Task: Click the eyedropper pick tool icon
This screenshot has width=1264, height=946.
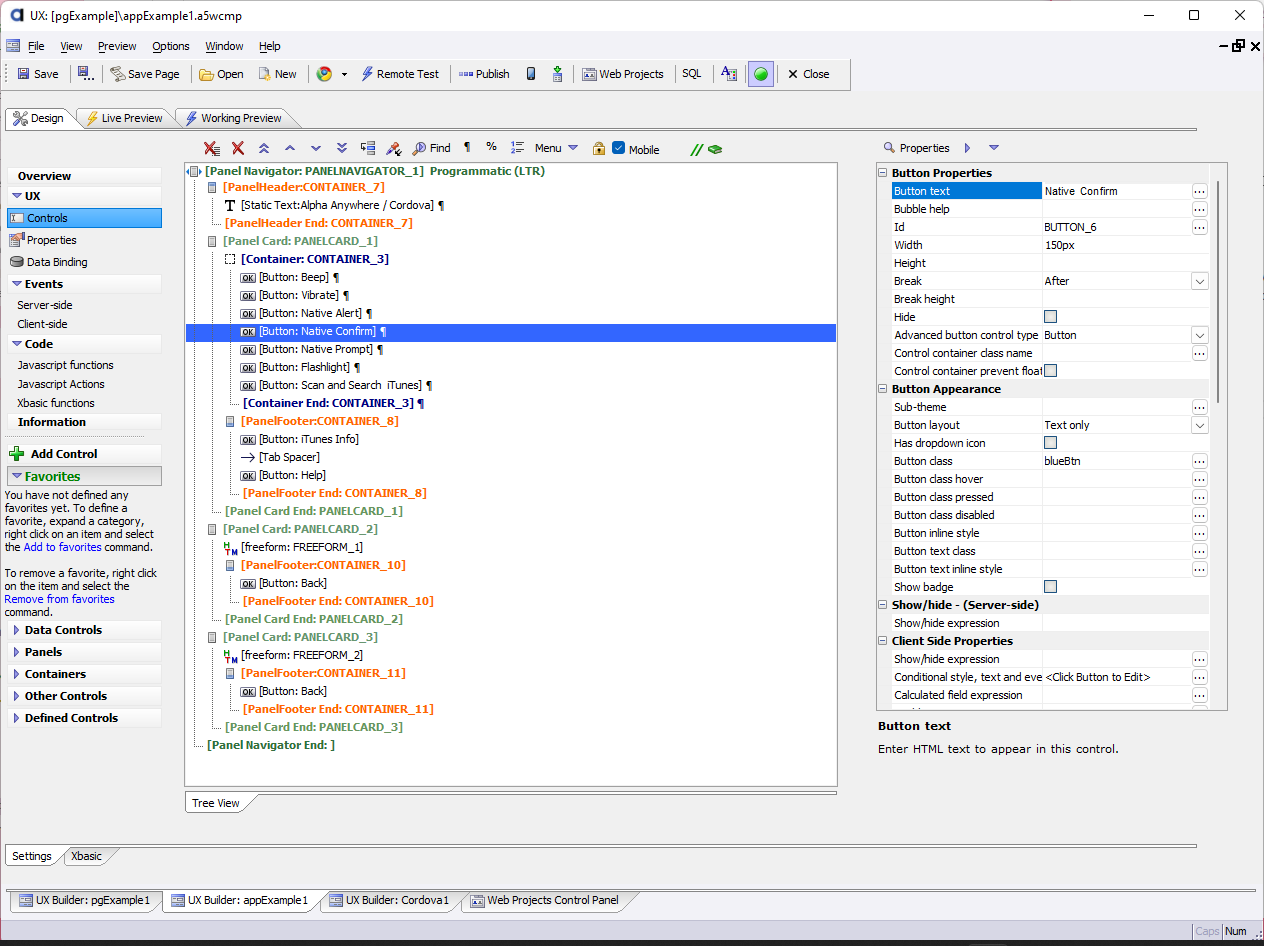Action: tap(394, 148)
